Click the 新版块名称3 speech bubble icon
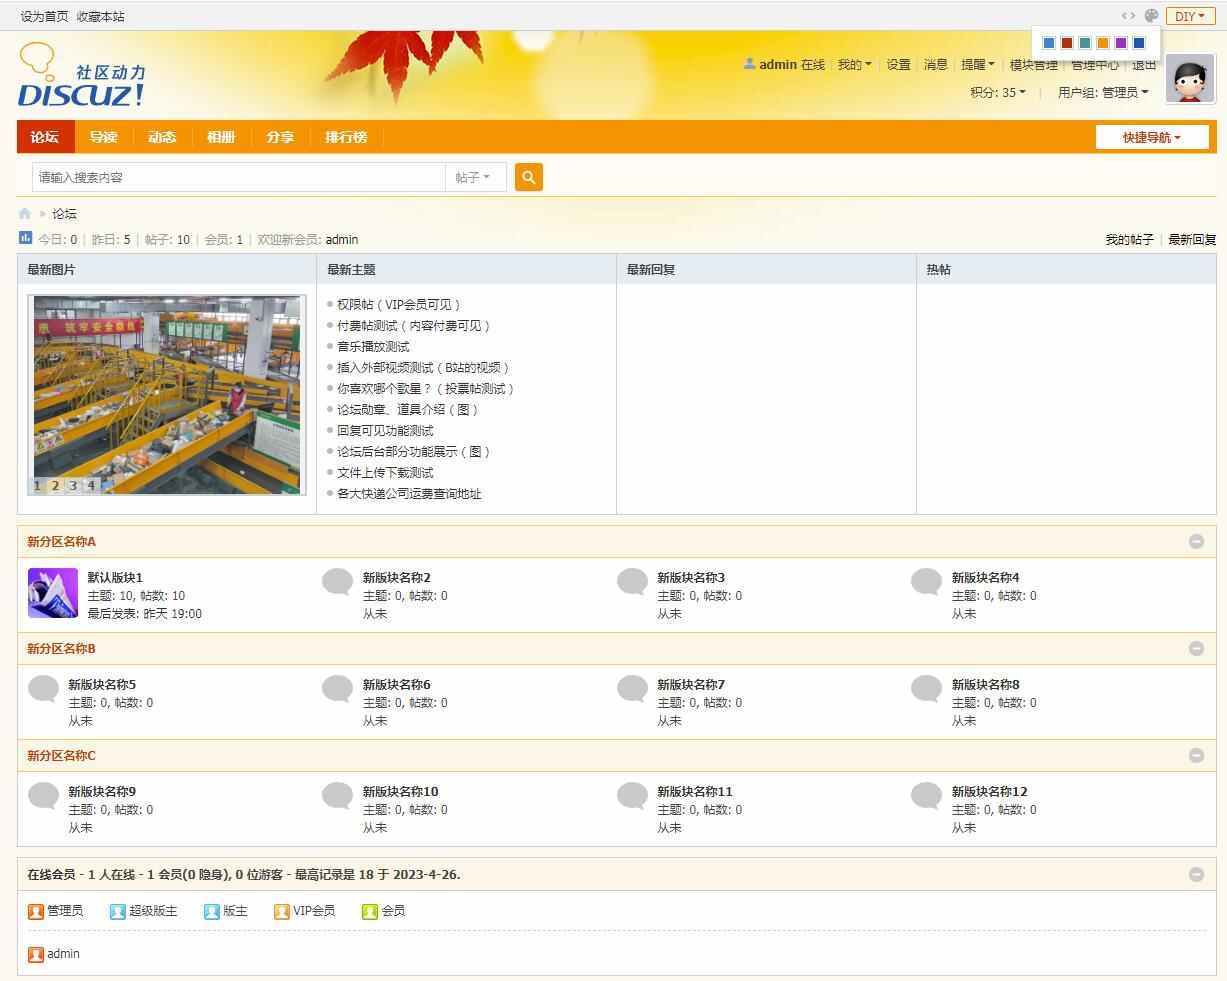 632,582
